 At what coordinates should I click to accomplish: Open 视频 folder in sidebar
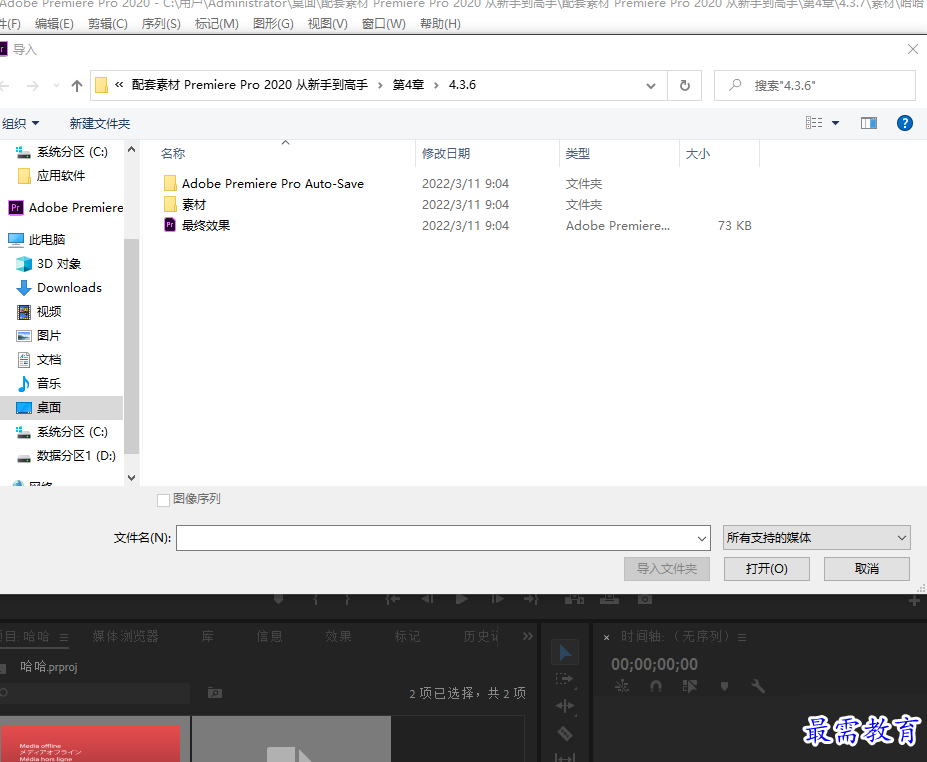coord(39,312)
